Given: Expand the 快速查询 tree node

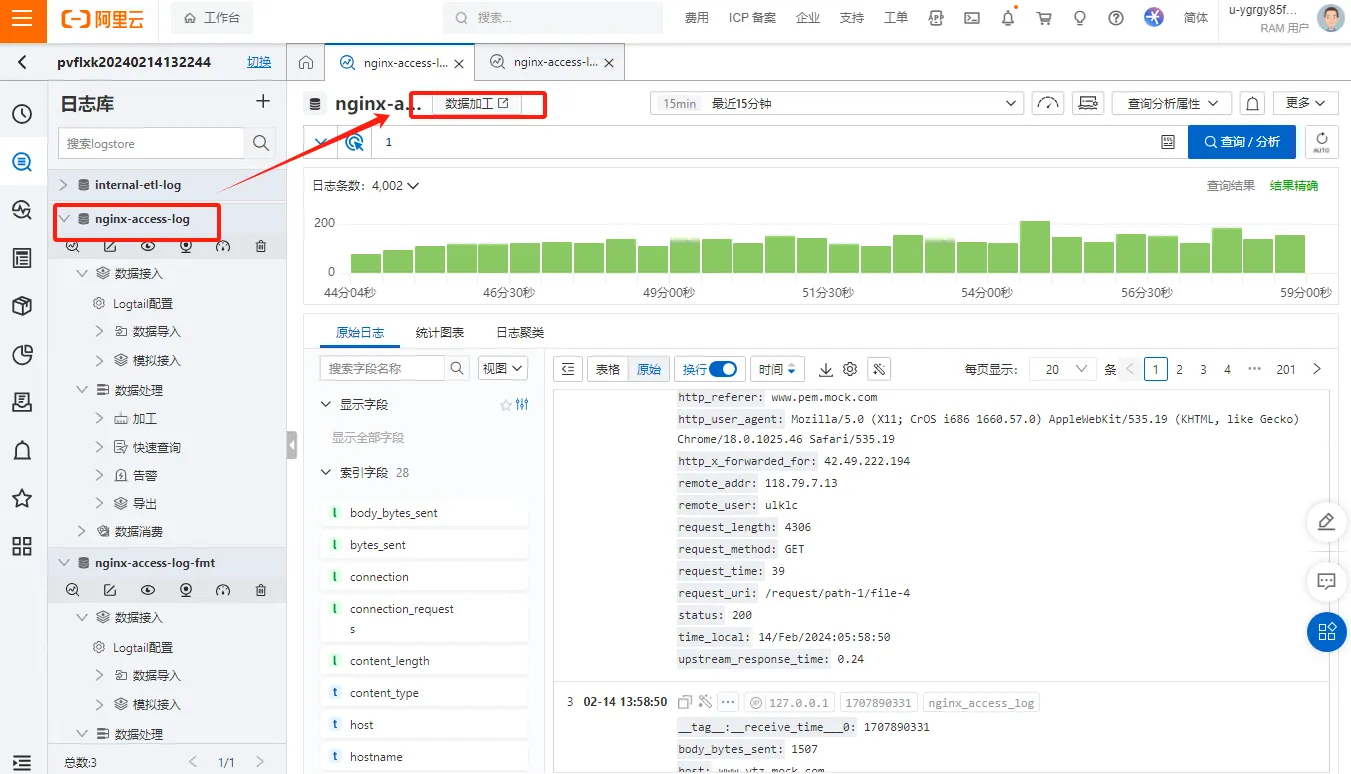Looking at the screenshot, I should 99,447.
